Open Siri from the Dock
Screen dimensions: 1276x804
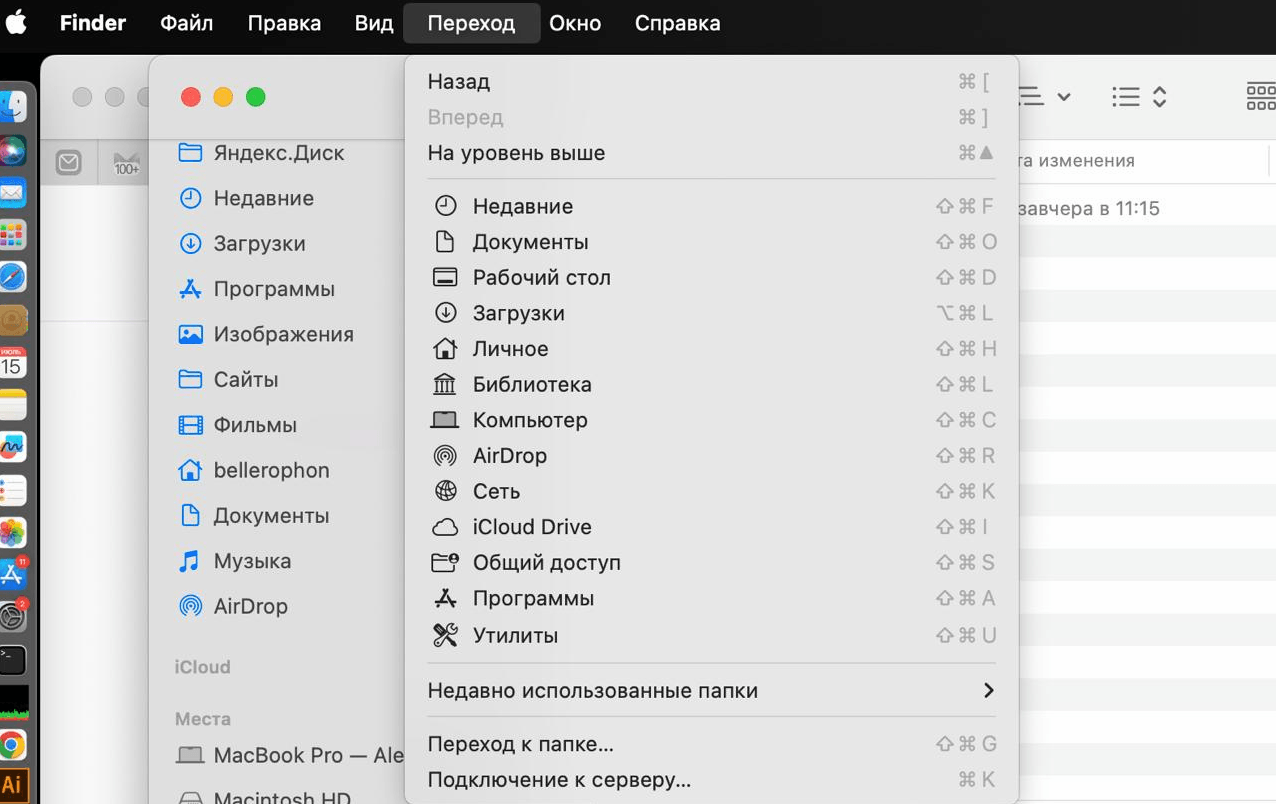tap(13, 150)
